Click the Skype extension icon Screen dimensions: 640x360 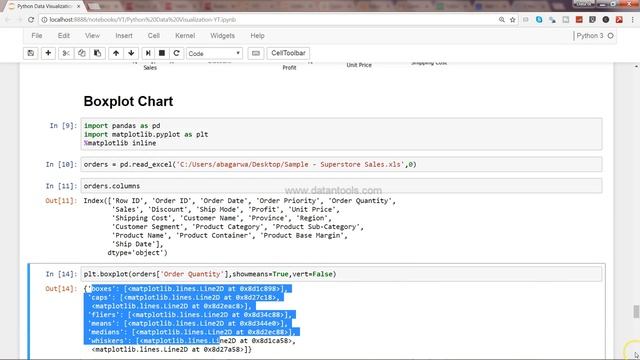point(539,20)
